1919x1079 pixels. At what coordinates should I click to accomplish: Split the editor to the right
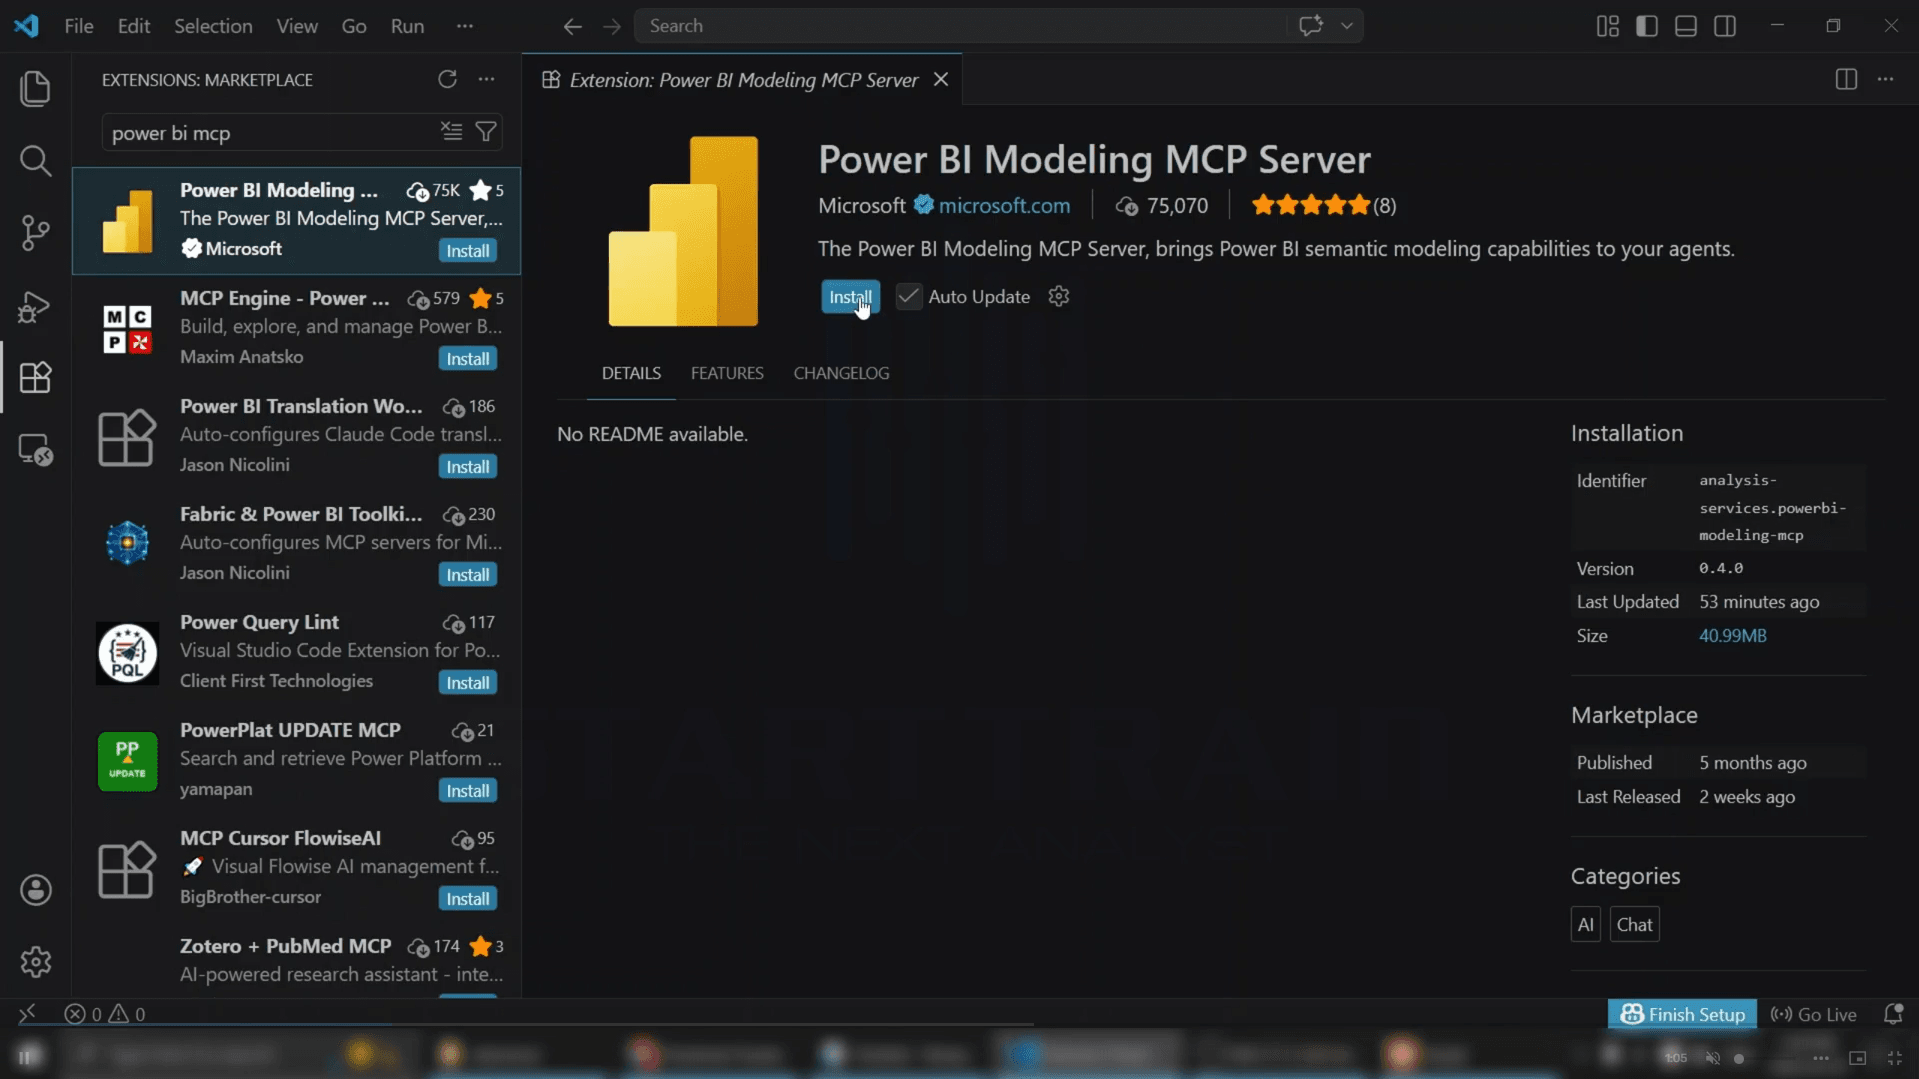(x=1846, y=79)
